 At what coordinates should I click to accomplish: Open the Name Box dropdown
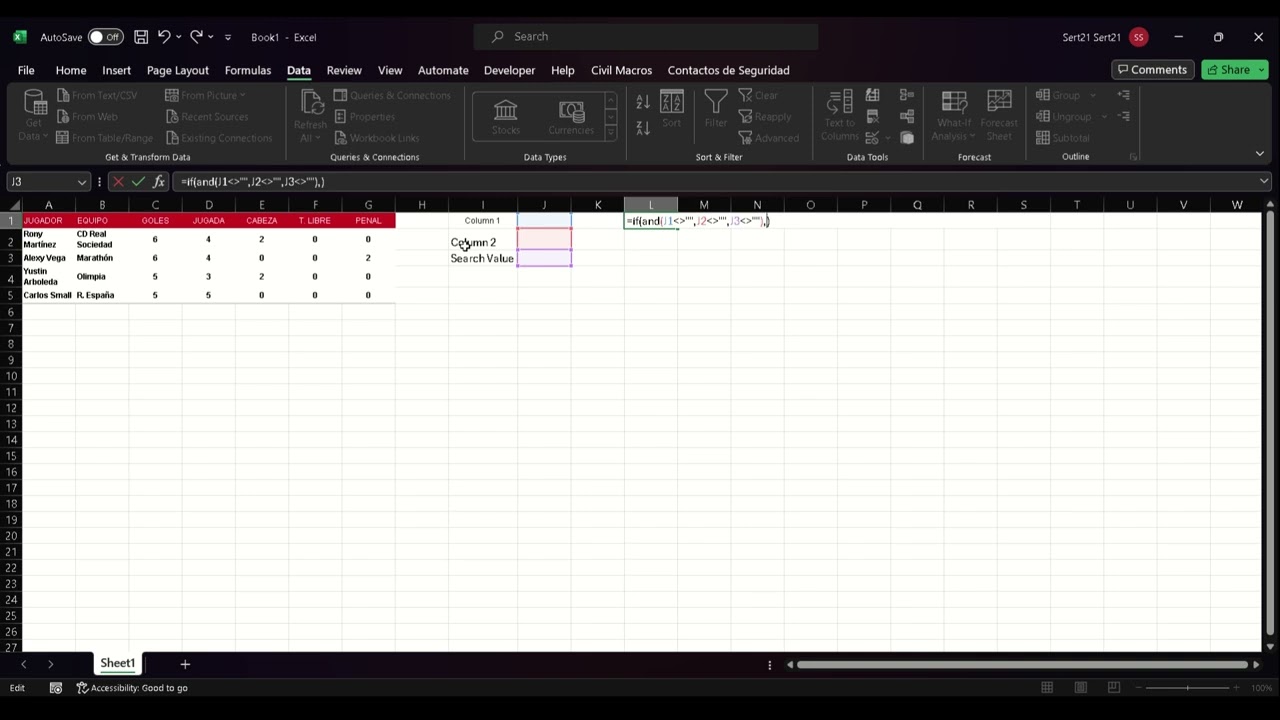[x=82, y=182]
